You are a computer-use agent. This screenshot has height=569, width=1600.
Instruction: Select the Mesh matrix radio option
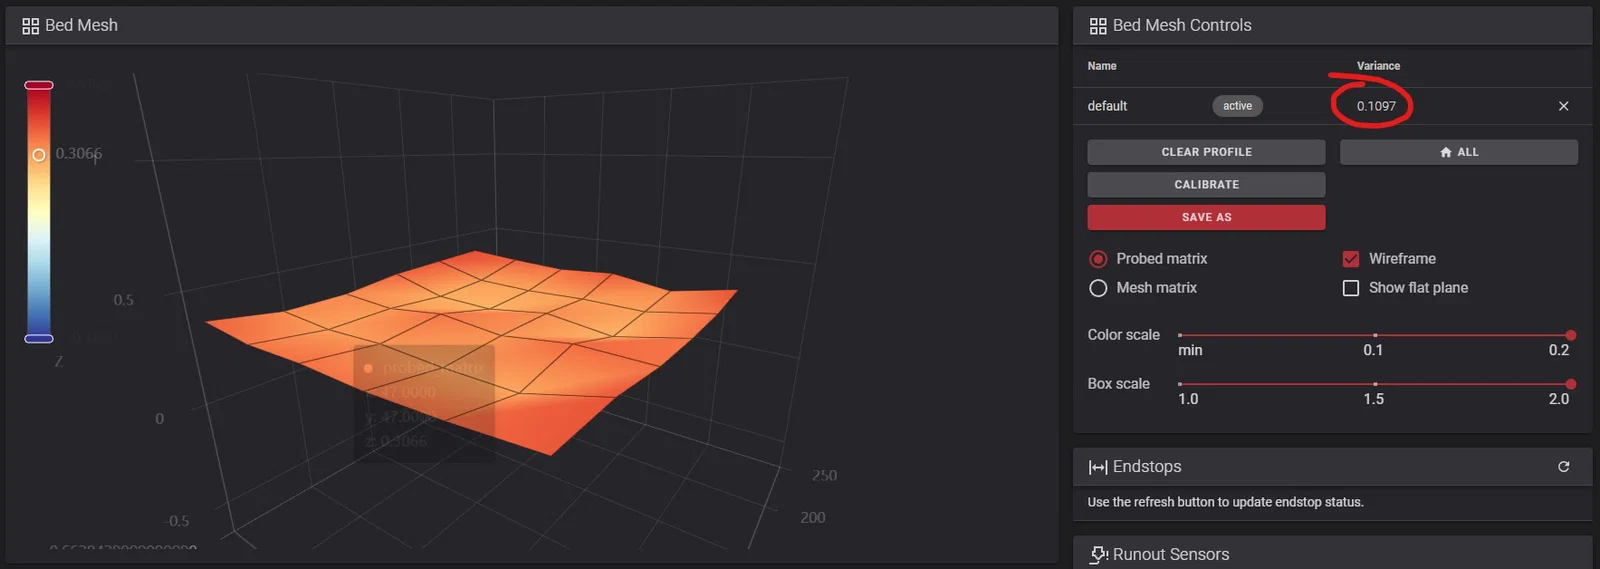tap(1098, 288)
